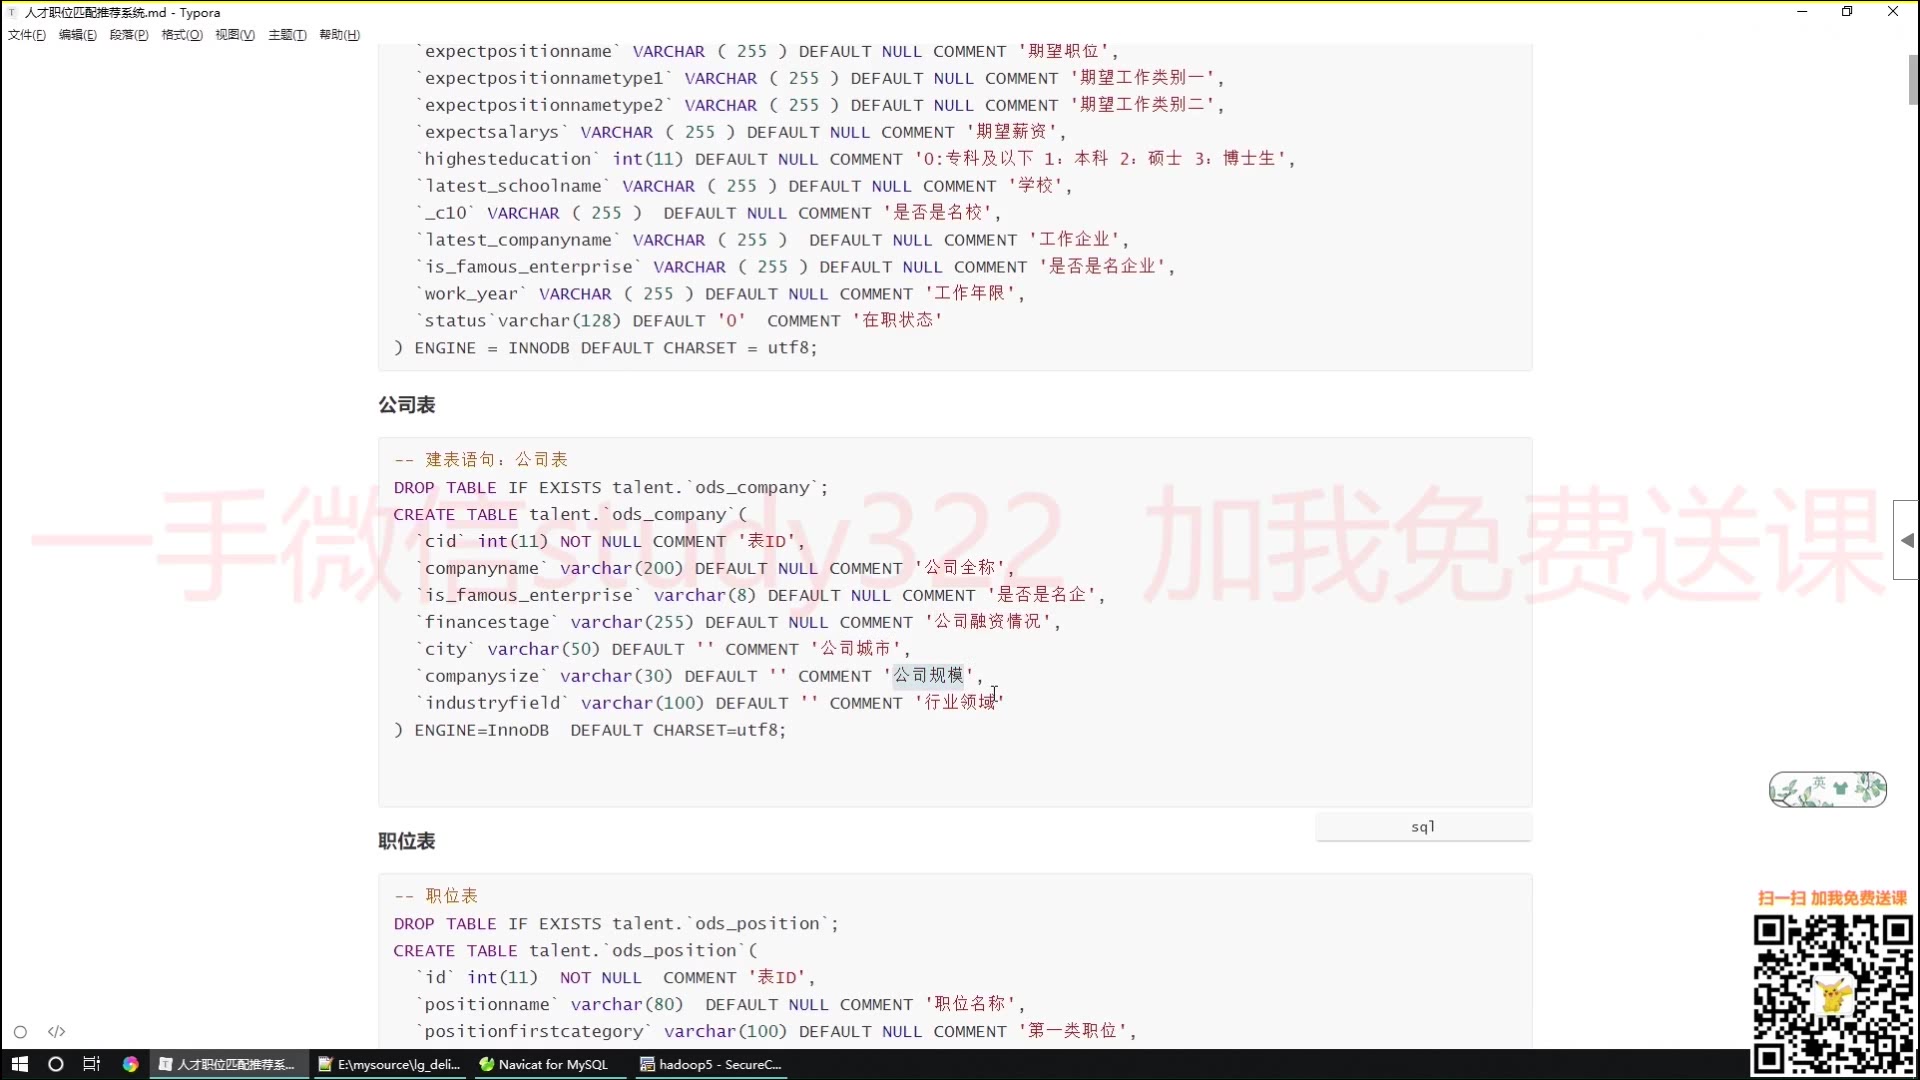Click the QR code image
This screenshot has height=1080, width=1920.
point(1833,993)
